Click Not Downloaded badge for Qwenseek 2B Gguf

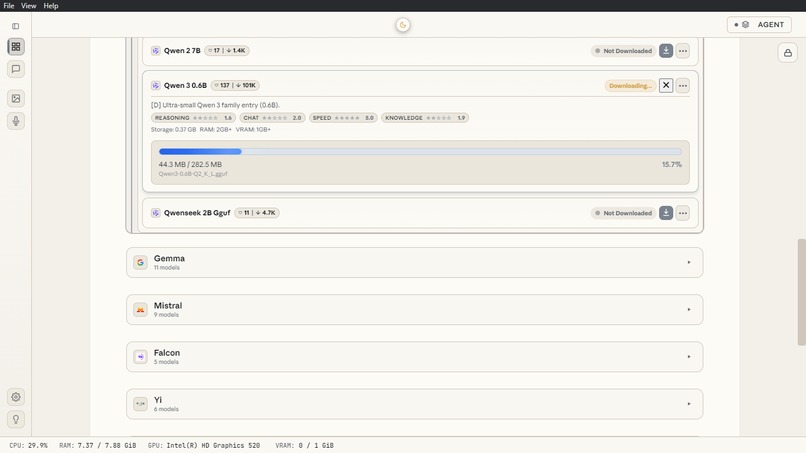click(623, 213)
